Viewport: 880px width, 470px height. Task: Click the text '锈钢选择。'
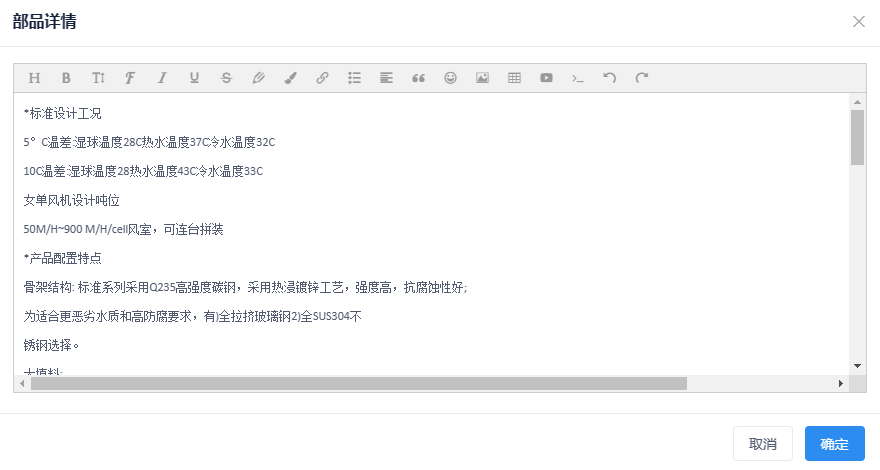(51, 345)
